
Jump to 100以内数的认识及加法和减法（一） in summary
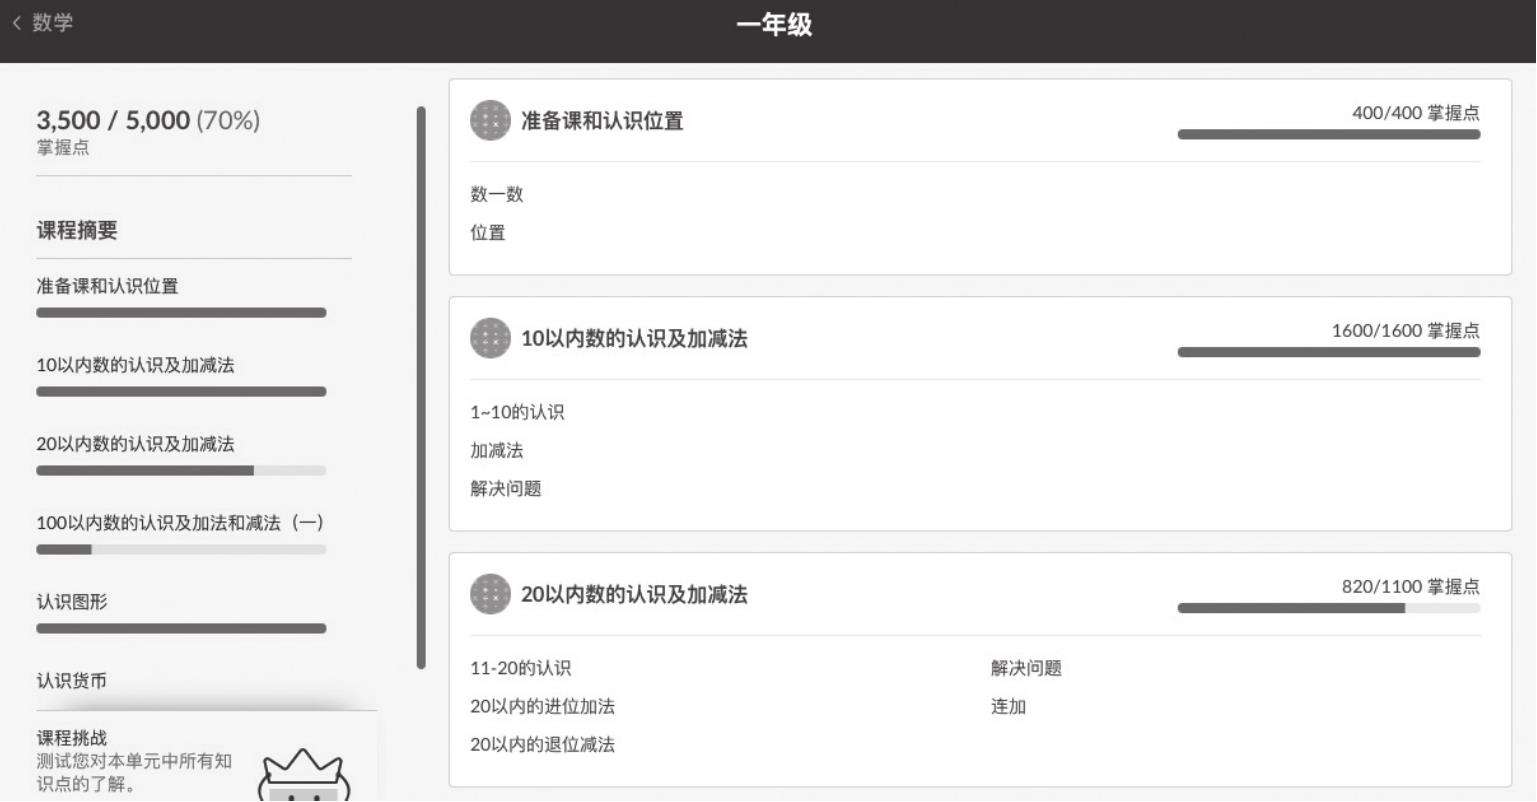(180, 523)
